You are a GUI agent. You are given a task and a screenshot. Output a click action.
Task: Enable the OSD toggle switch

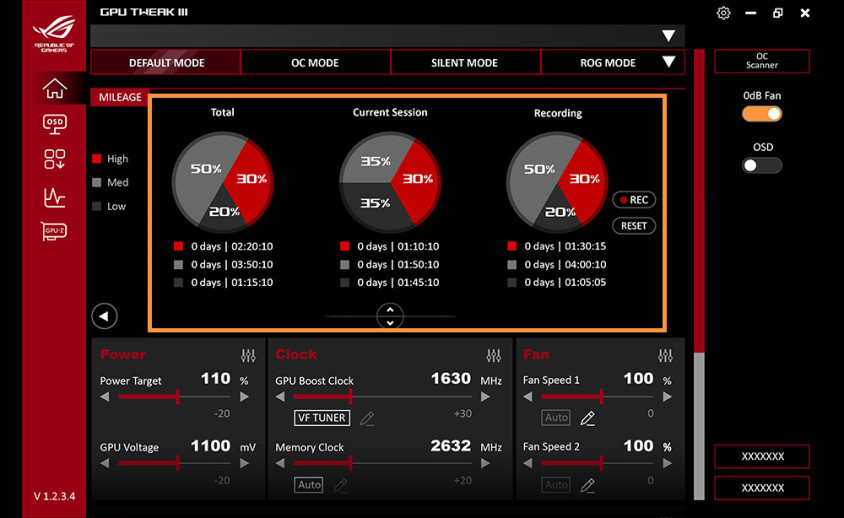[761, 165]
